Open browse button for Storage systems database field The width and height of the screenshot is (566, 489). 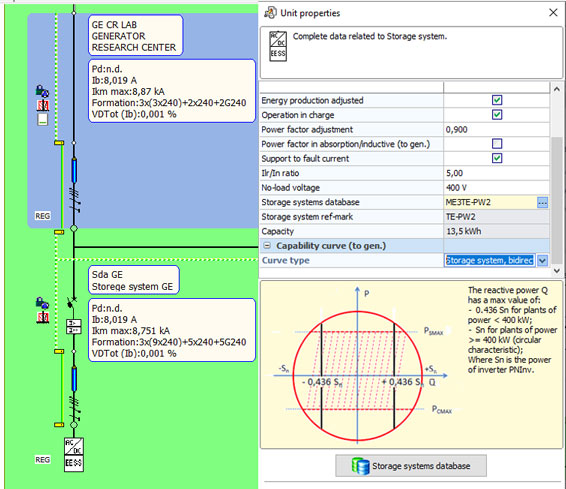(542, 202)
